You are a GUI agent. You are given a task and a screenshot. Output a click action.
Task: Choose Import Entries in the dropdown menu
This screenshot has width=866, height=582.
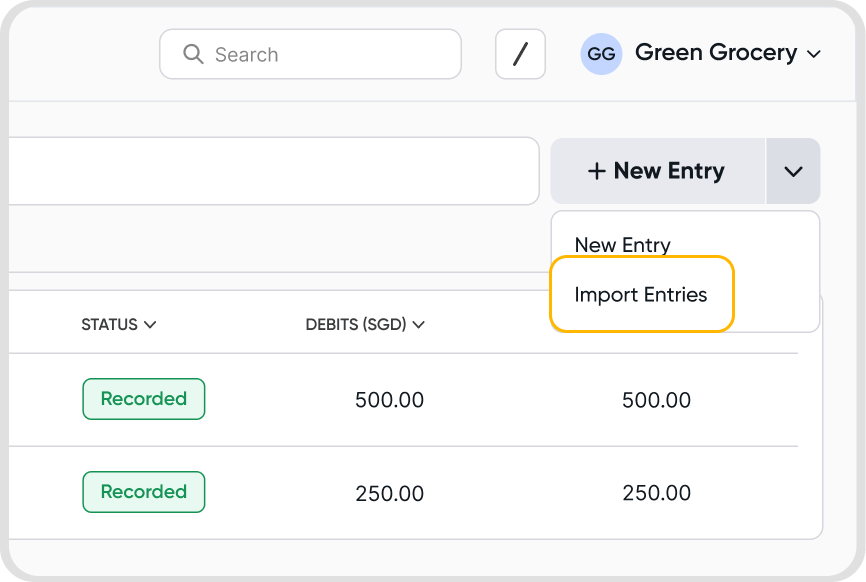coord(641,295)
